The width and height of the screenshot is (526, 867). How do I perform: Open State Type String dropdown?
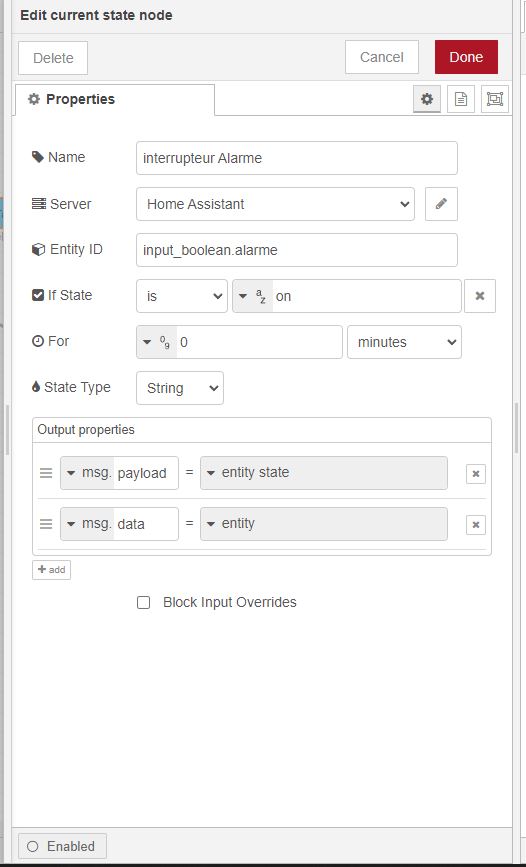coord(180,388)
